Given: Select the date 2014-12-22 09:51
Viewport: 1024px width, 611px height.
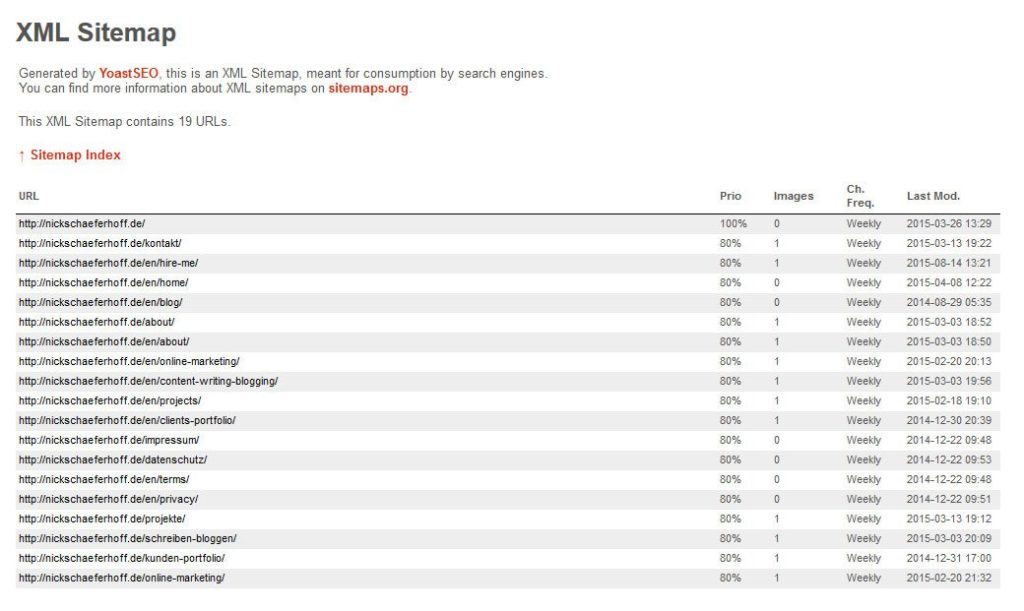Looking at the screenshot, I should click(x=949, y=499).
